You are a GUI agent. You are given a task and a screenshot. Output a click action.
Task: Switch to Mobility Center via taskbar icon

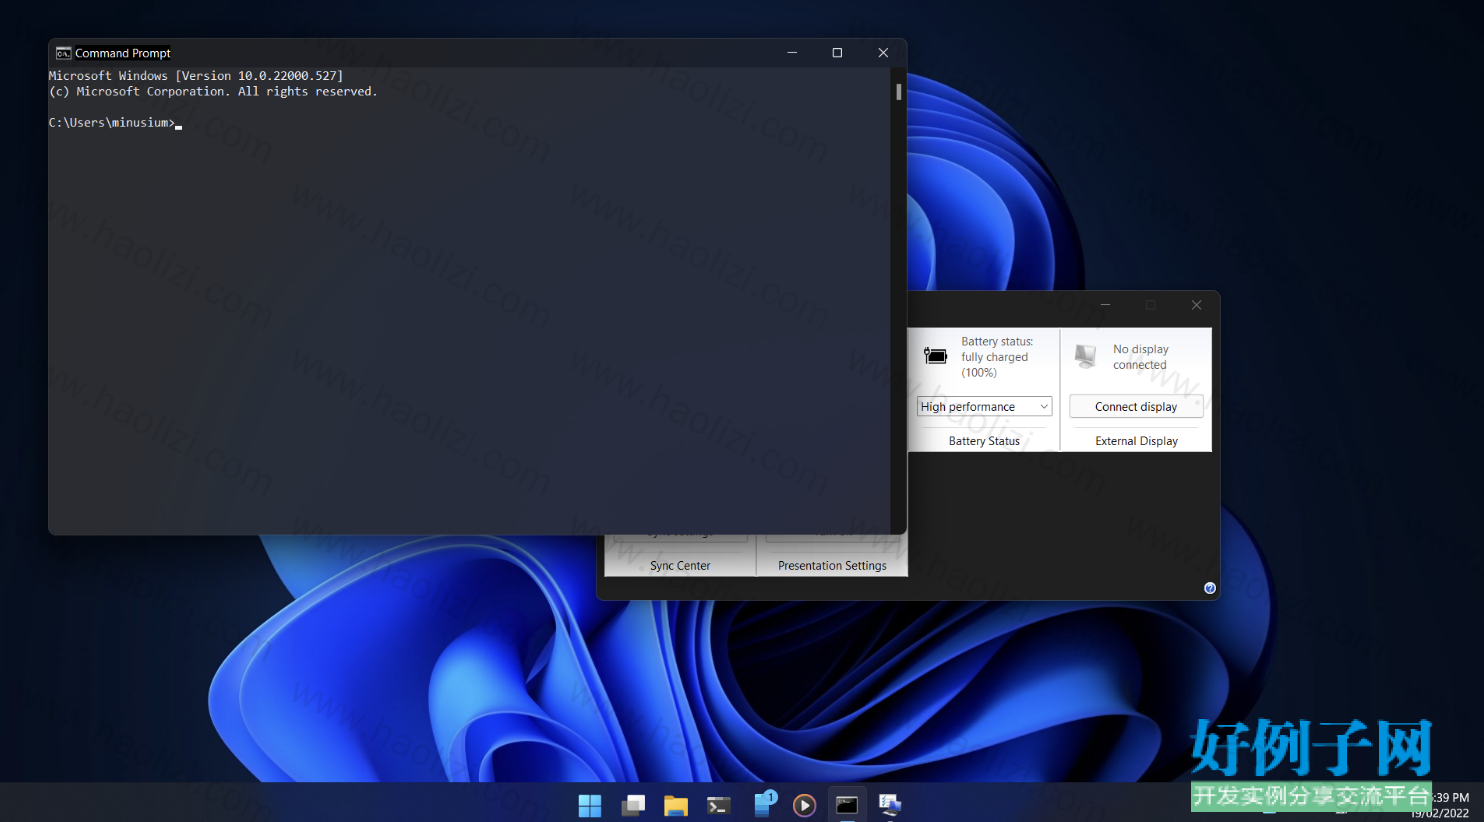point(890,805)
